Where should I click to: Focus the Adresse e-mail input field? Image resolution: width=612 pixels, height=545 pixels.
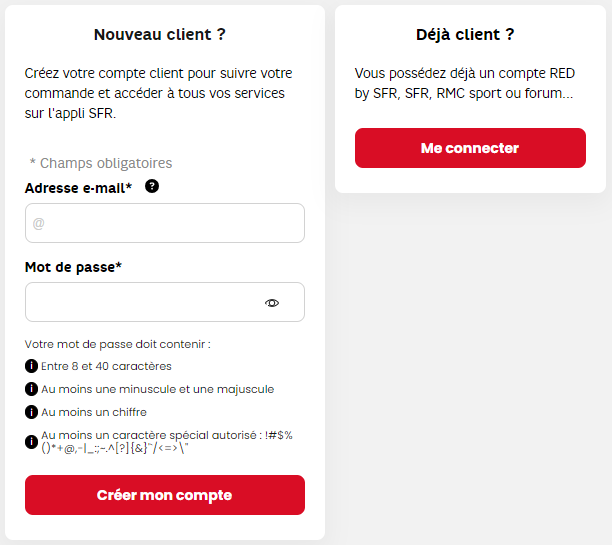point(165,223)
